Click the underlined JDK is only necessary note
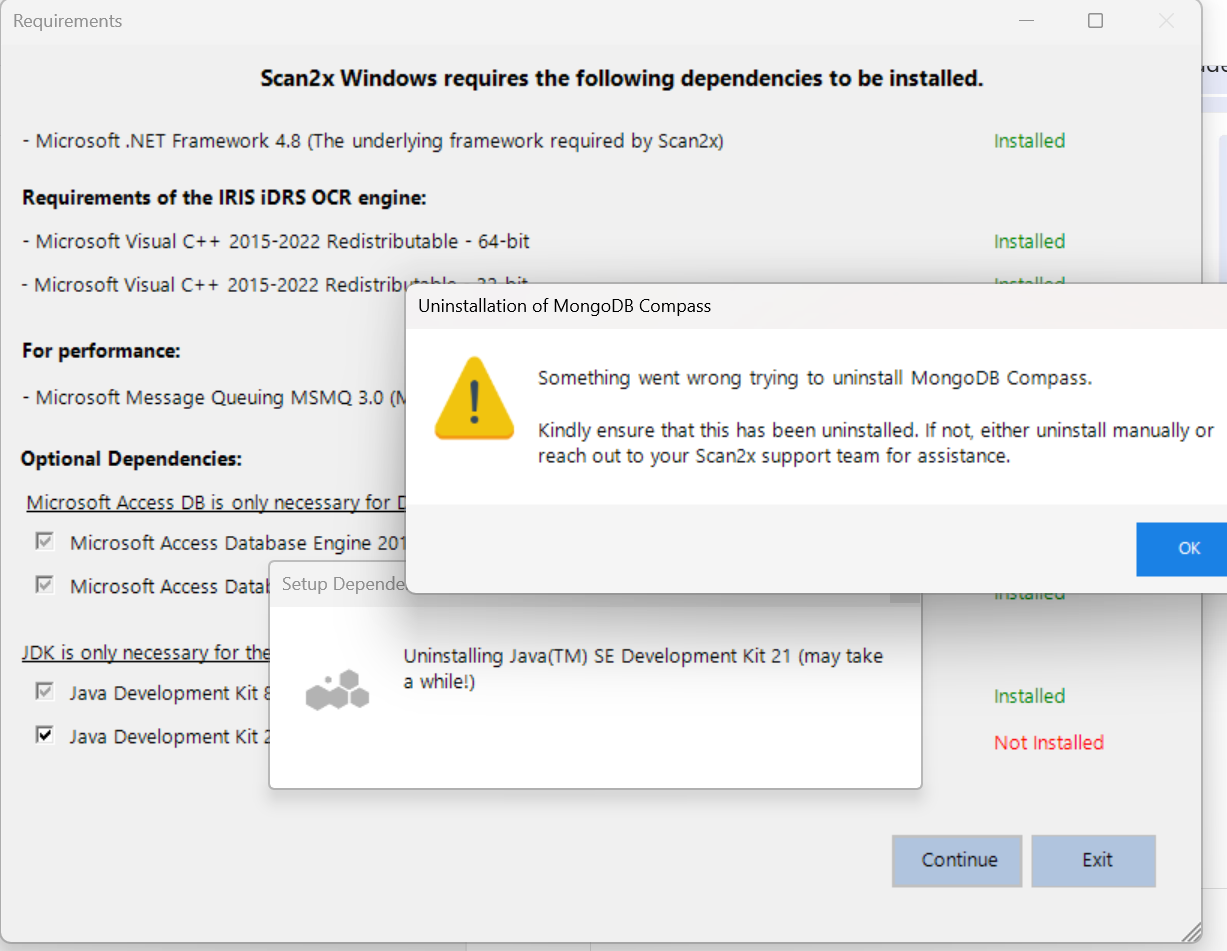Viewport: 1227px width, 951px height. (x=146, y=653)
